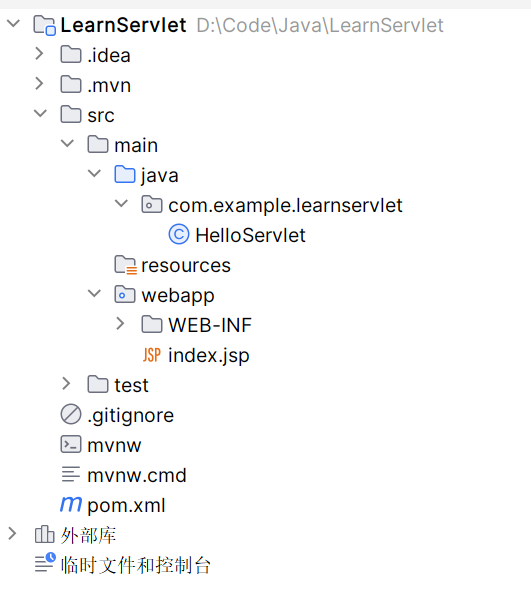Click the com.example.learnservlet package icon
Viewport: 531px width, 589px height.
tap(152, 205)
